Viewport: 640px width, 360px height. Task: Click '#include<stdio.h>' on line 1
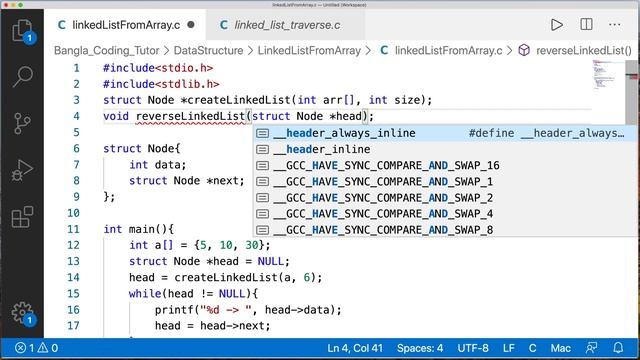[158, 68]
